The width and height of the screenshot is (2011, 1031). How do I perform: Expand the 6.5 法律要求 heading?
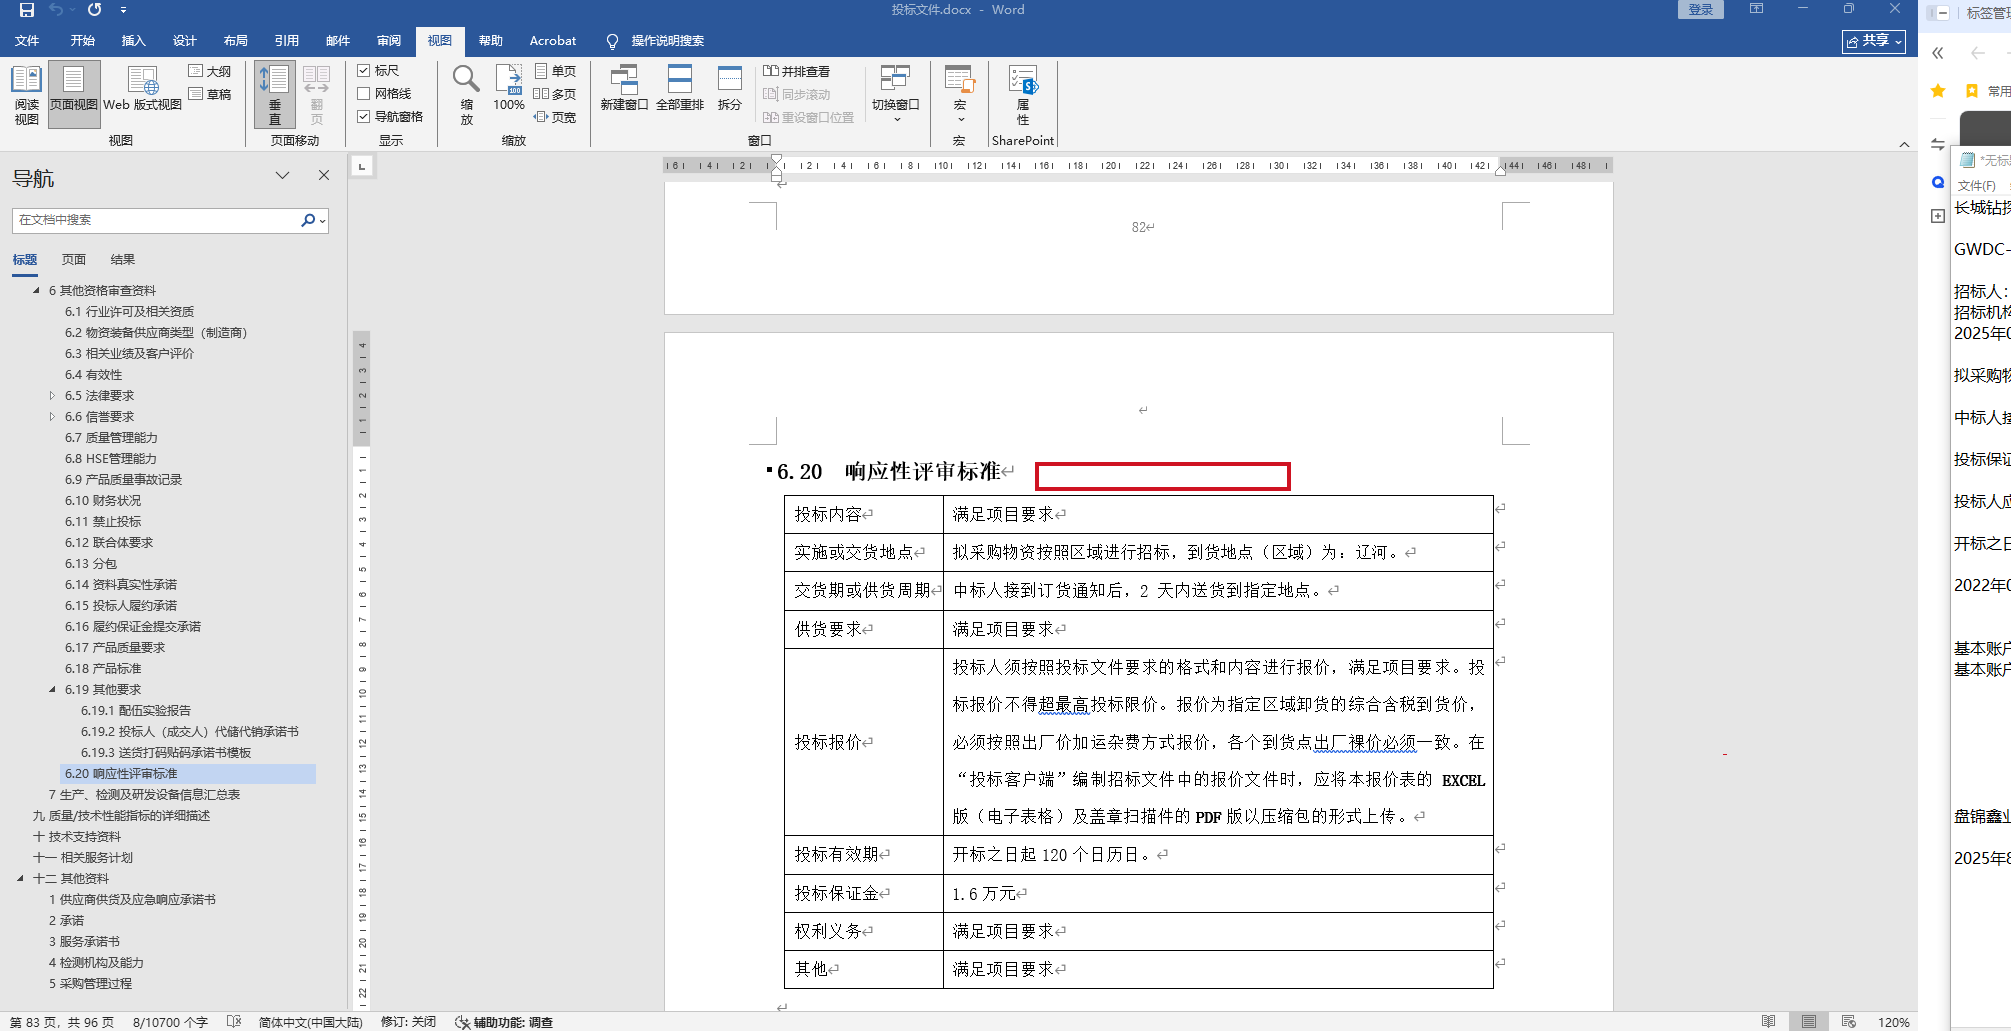coord(52,396)
